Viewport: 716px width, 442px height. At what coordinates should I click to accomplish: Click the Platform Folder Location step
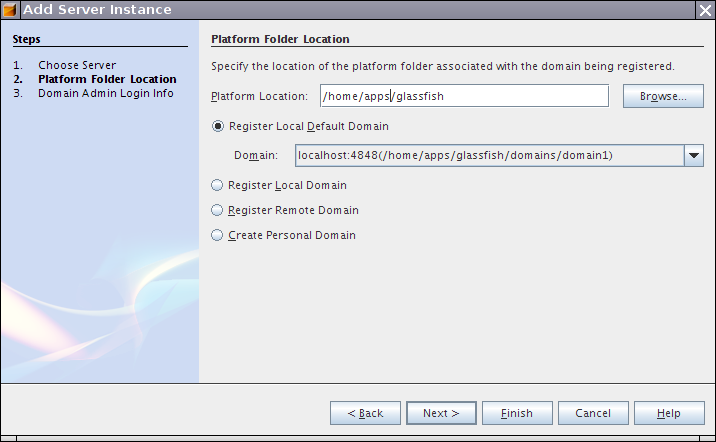[x=107, y=79]
